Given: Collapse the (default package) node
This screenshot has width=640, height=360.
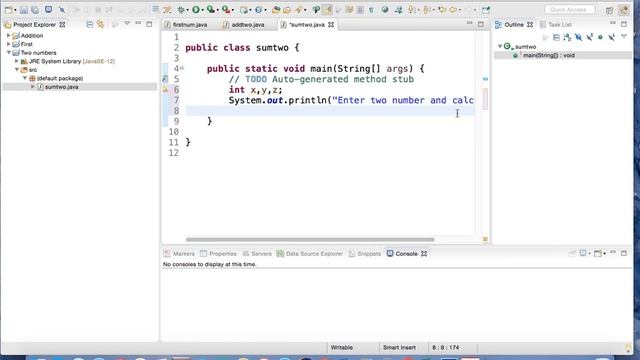Looking at the screenshot, I should tap(24, 78).
